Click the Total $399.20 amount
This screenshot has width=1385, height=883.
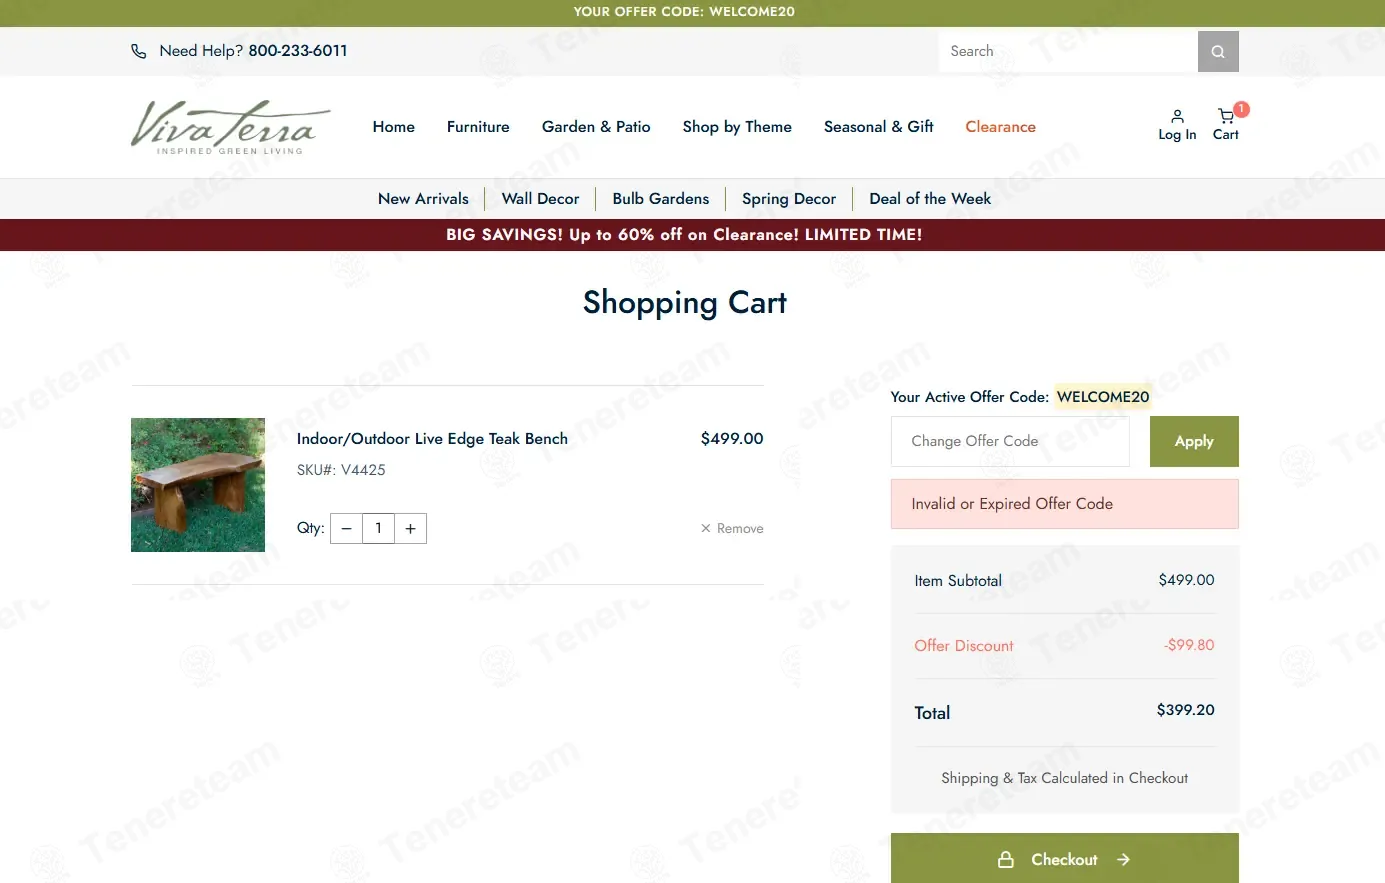point(1186,710)
